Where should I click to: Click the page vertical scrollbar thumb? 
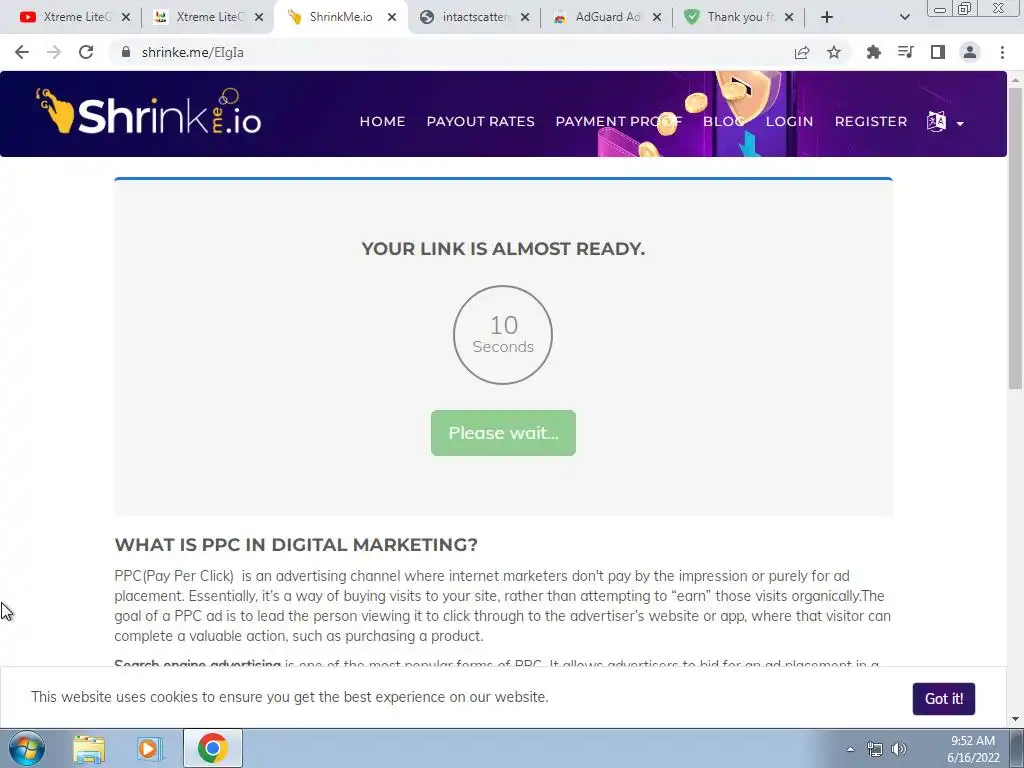coord(1015,238)
